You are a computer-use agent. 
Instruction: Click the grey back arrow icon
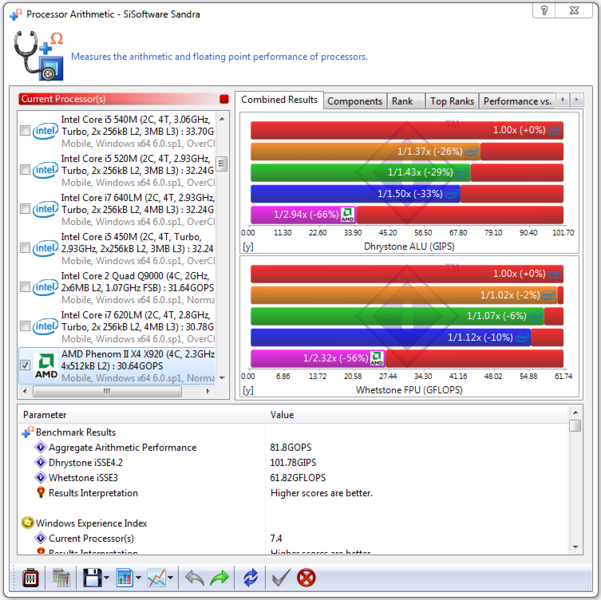coord(195,578)
